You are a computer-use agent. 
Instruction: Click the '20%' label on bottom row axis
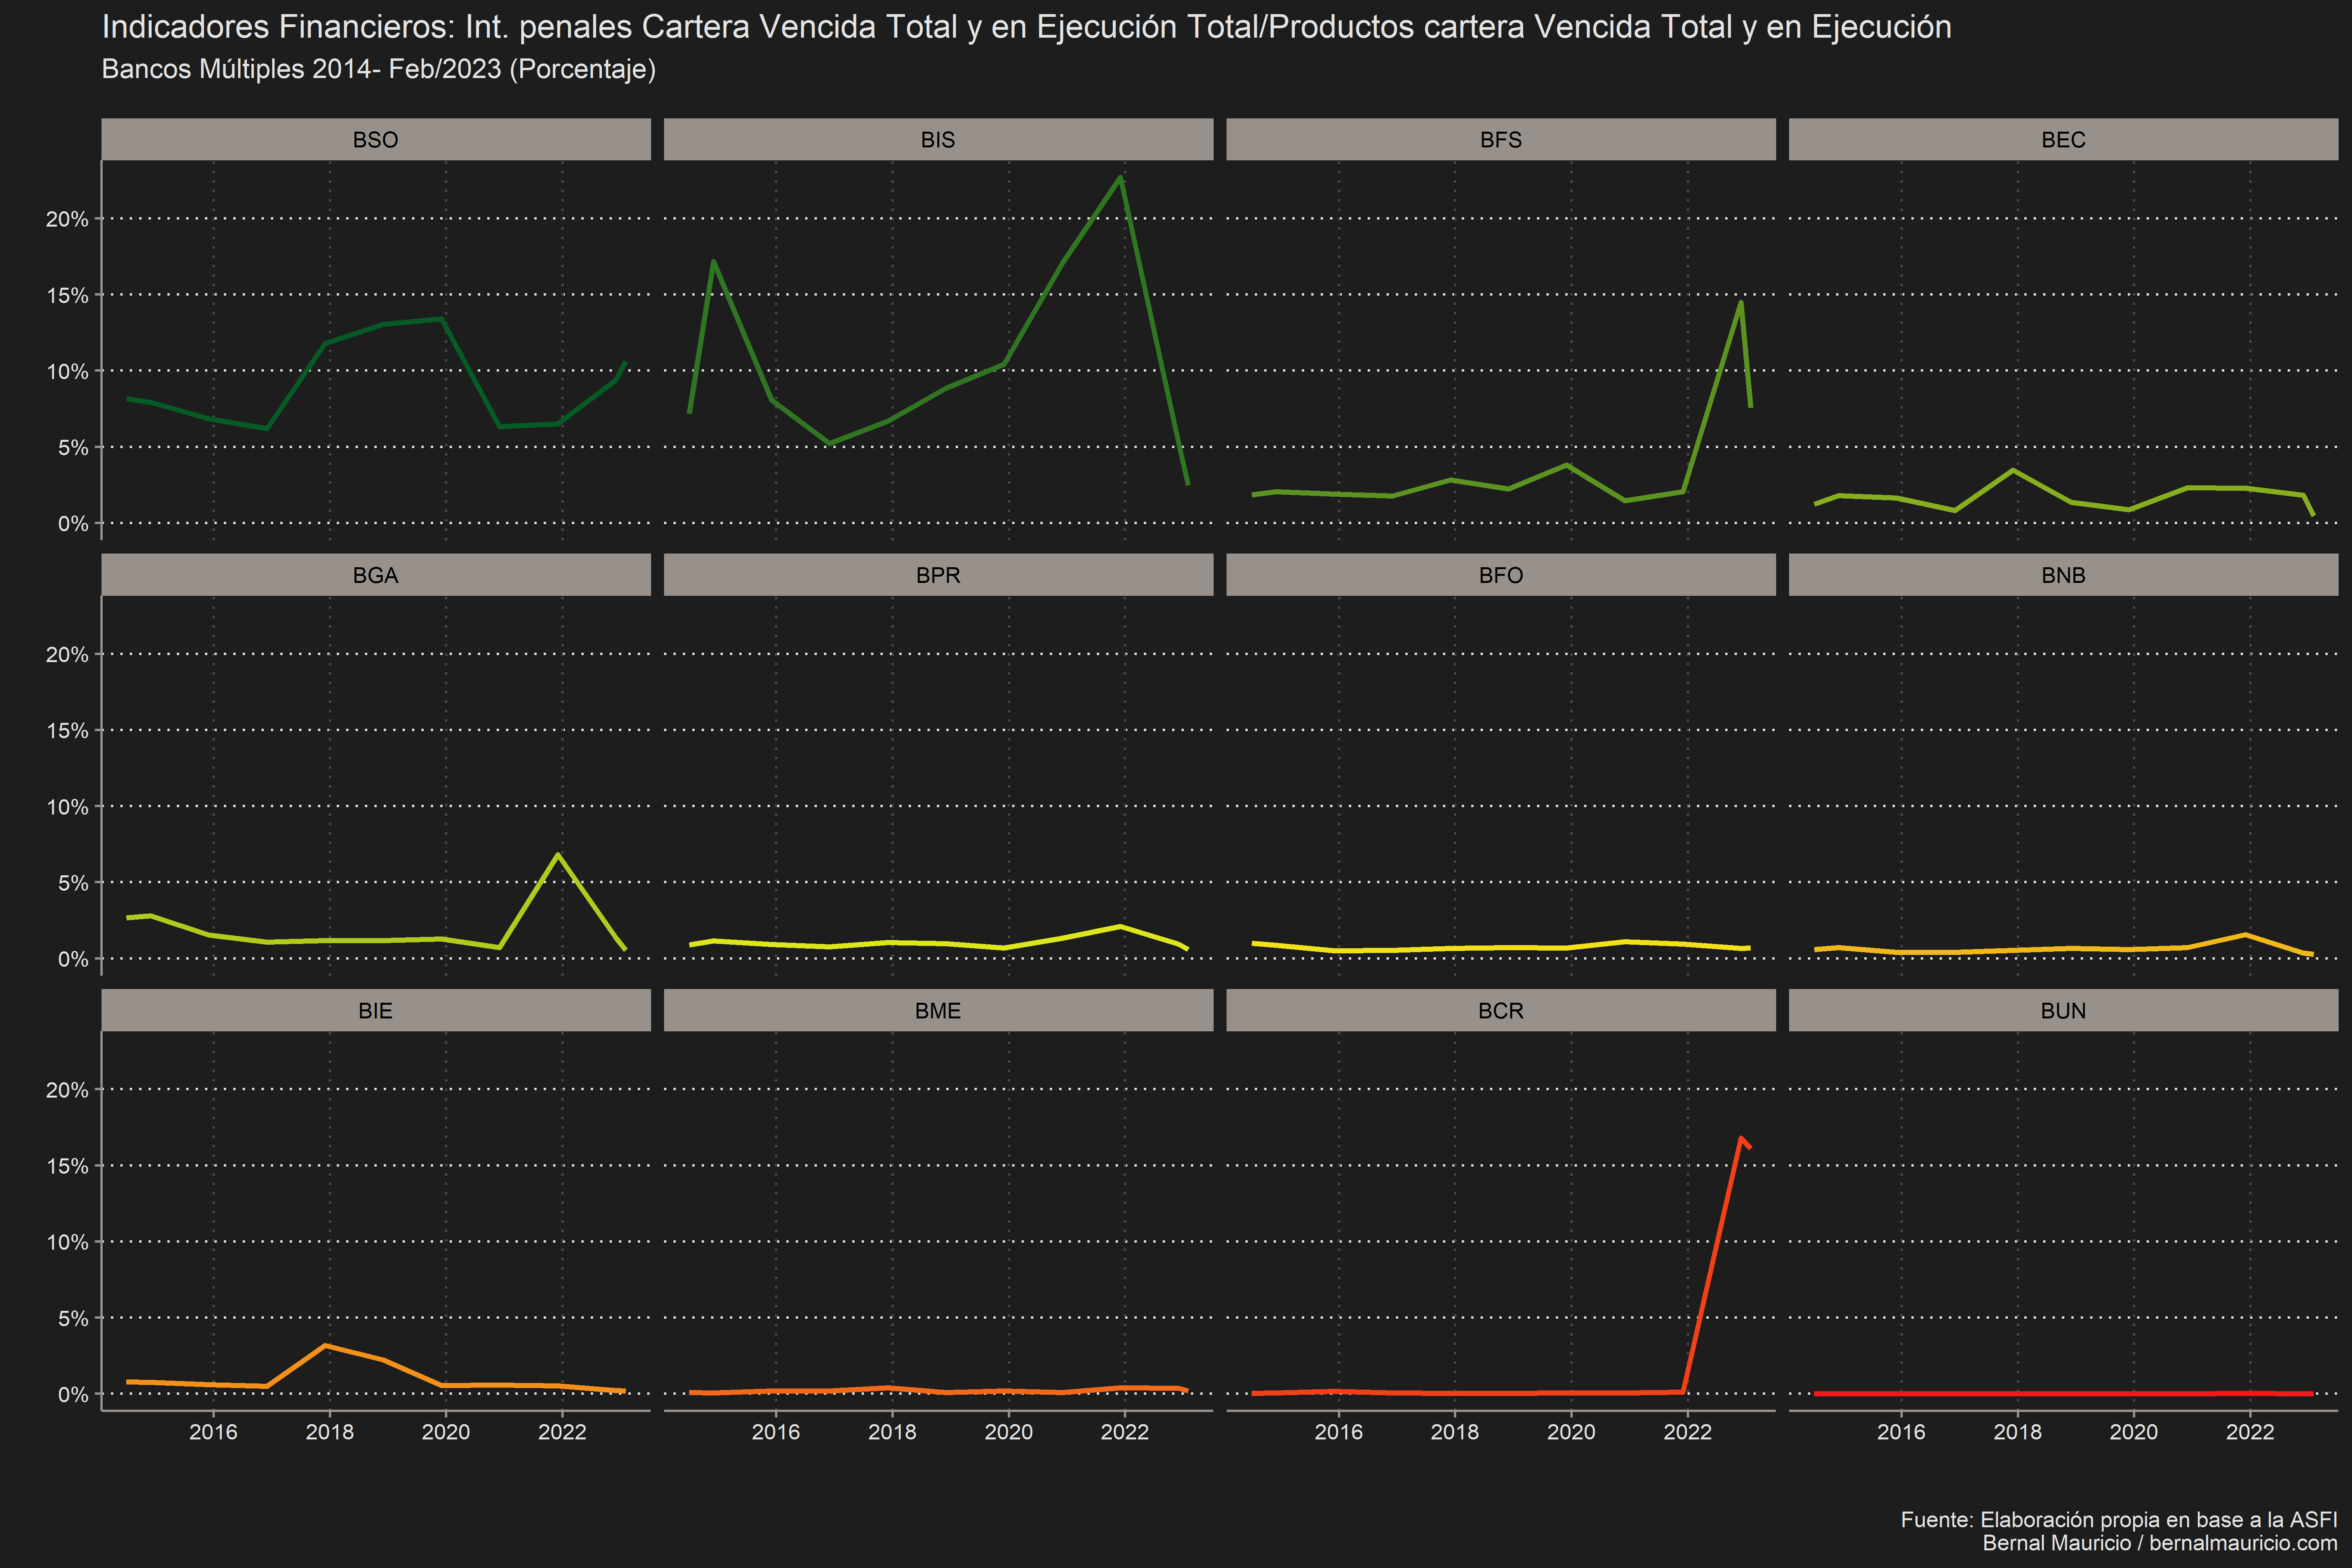pyautogui.click(x=67, y=1090)
